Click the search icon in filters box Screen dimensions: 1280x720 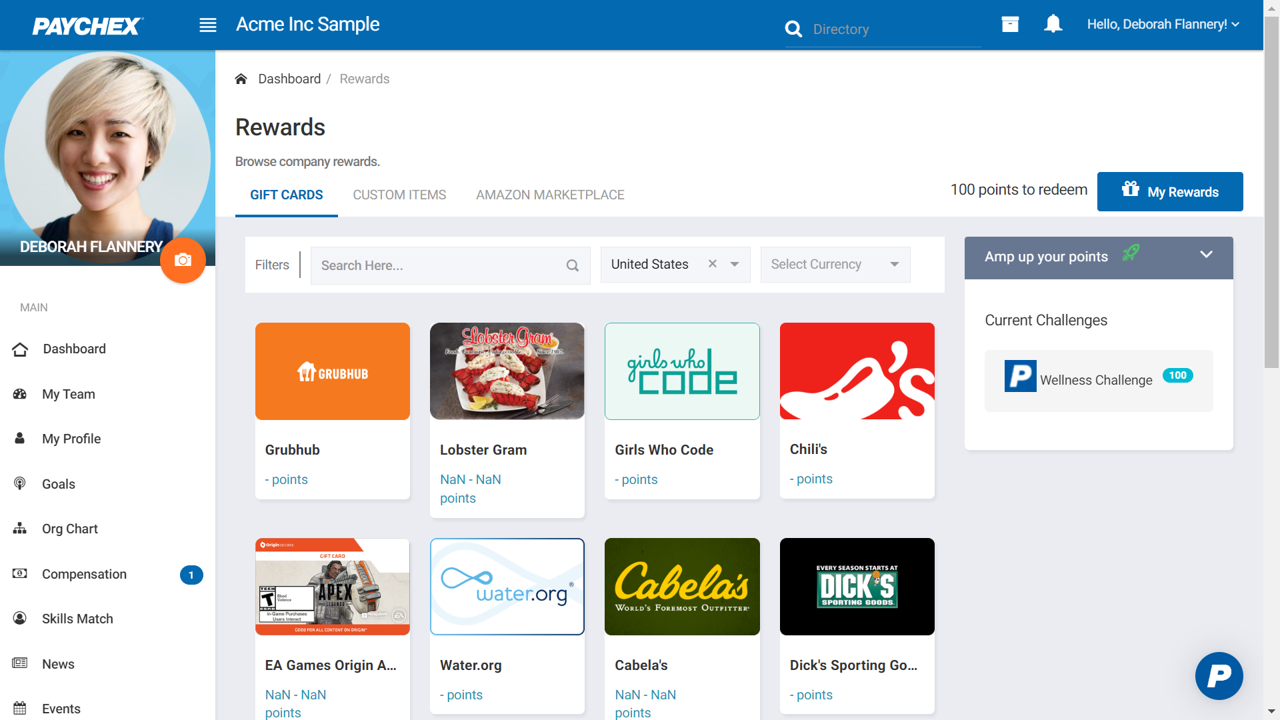[x=572, y=265]
